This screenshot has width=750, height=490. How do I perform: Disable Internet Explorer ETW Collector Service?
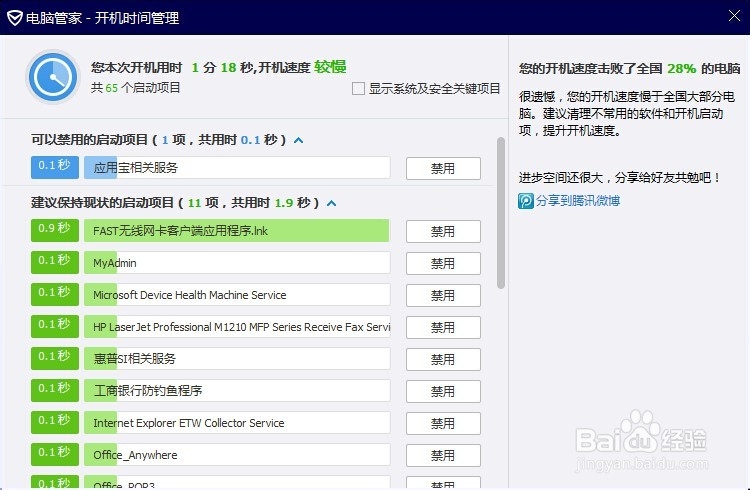pyautogui.click(x=443, y=423)
